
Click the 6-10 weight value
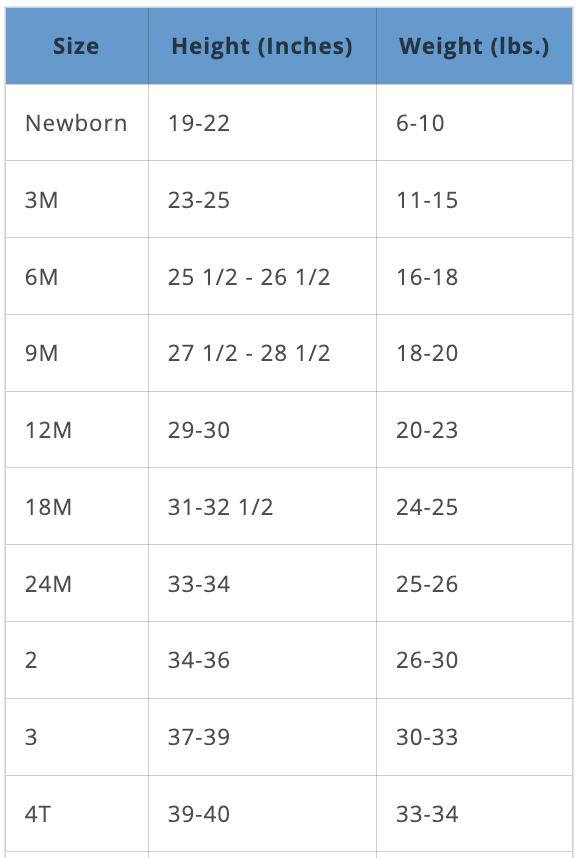(420, 123)
